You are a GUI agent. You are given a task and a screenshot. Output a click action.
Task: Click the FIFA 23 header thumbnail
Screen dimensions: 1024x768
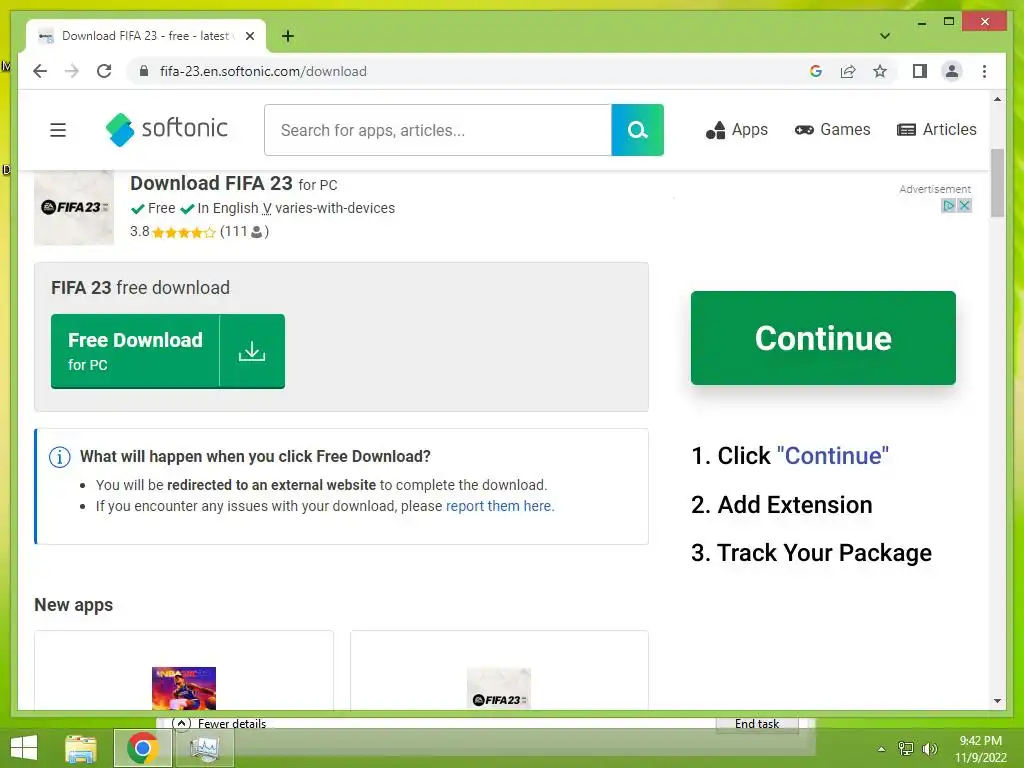[74, 208]
